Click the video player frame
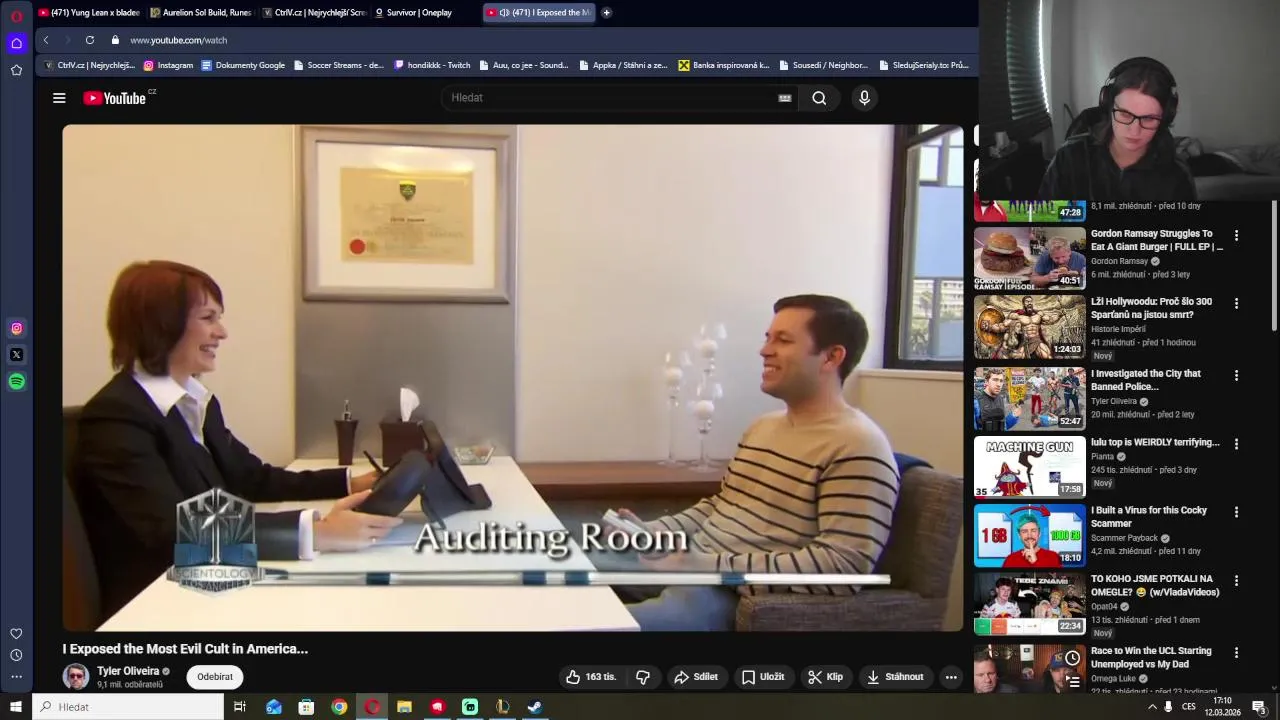This screenshot has width=1280, height=720. point(513,378)
